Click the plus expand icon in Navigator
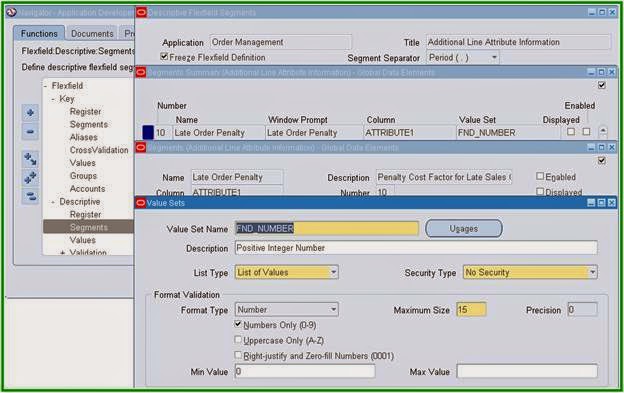624x393 pixels. pyautogui.click(x=30, y=113)
